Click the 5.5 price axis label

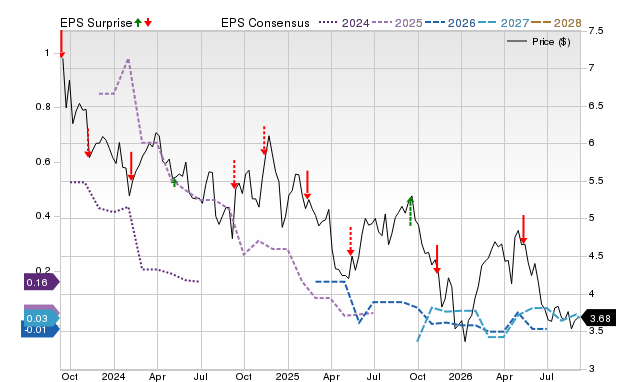click(x=596, y=181)
